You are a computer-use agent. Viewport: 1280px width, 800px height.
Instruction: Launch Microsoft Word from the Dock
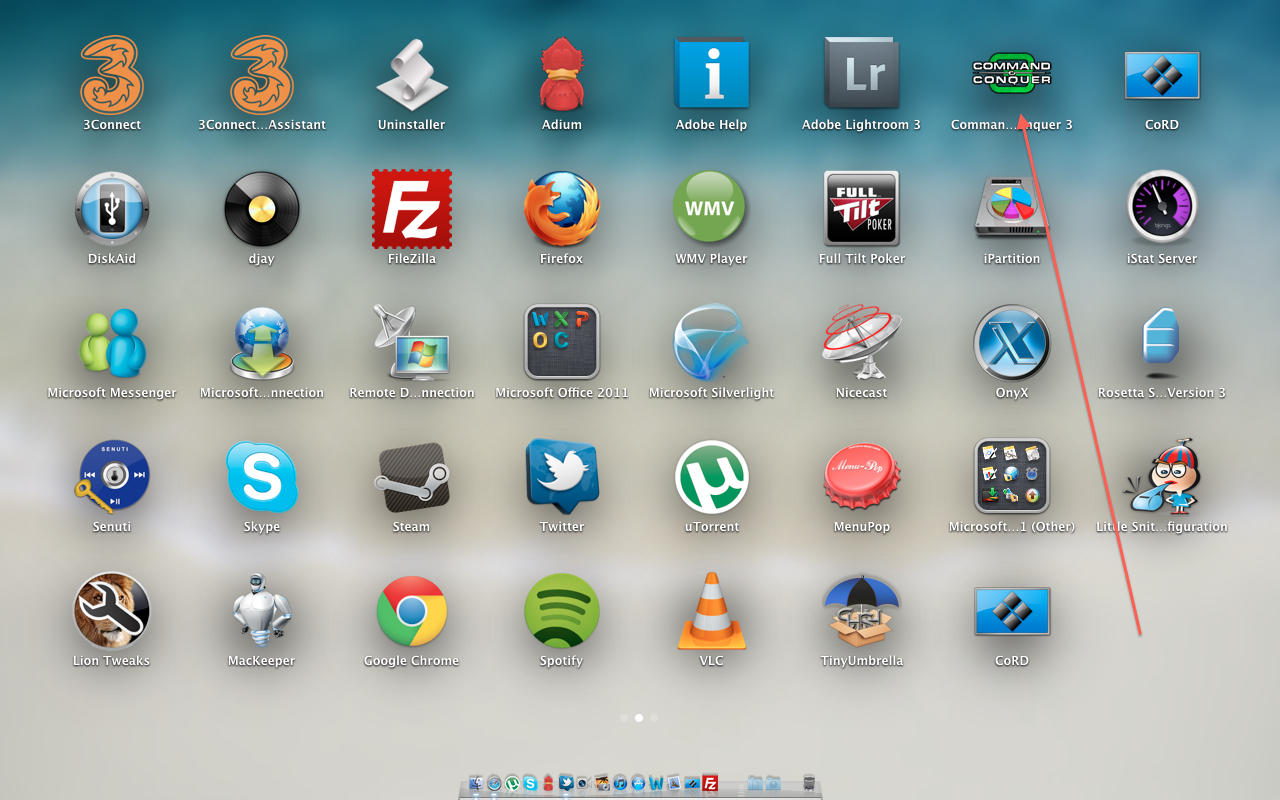[x=656, y=783]
